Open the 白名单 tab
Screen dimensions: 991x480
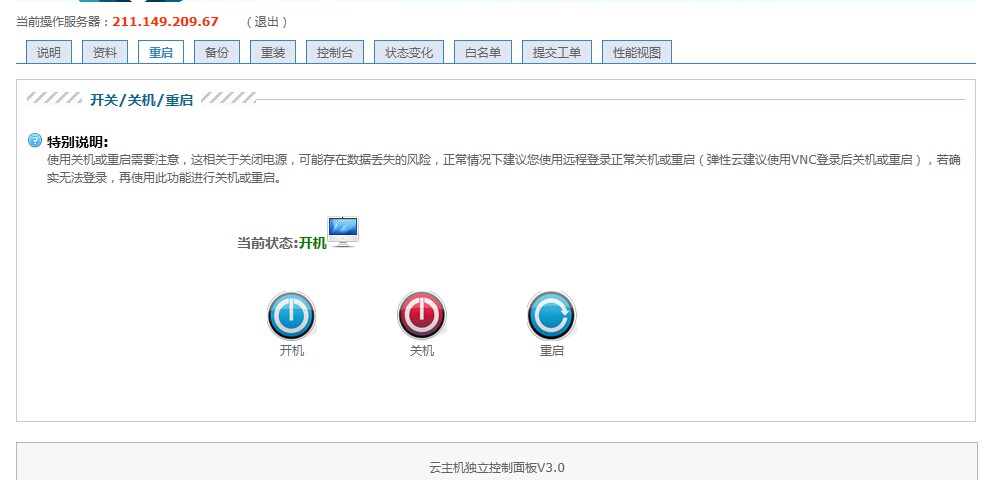[483, 52]
